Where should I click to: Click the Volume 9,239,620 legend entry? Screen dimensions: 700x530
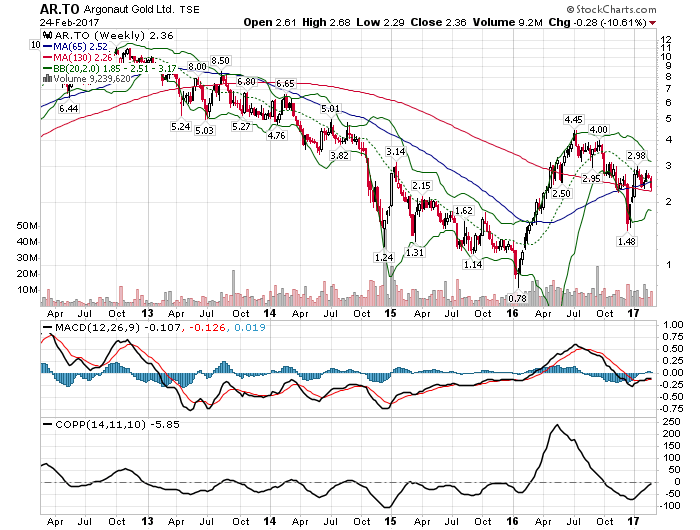[x=92, y=79]
